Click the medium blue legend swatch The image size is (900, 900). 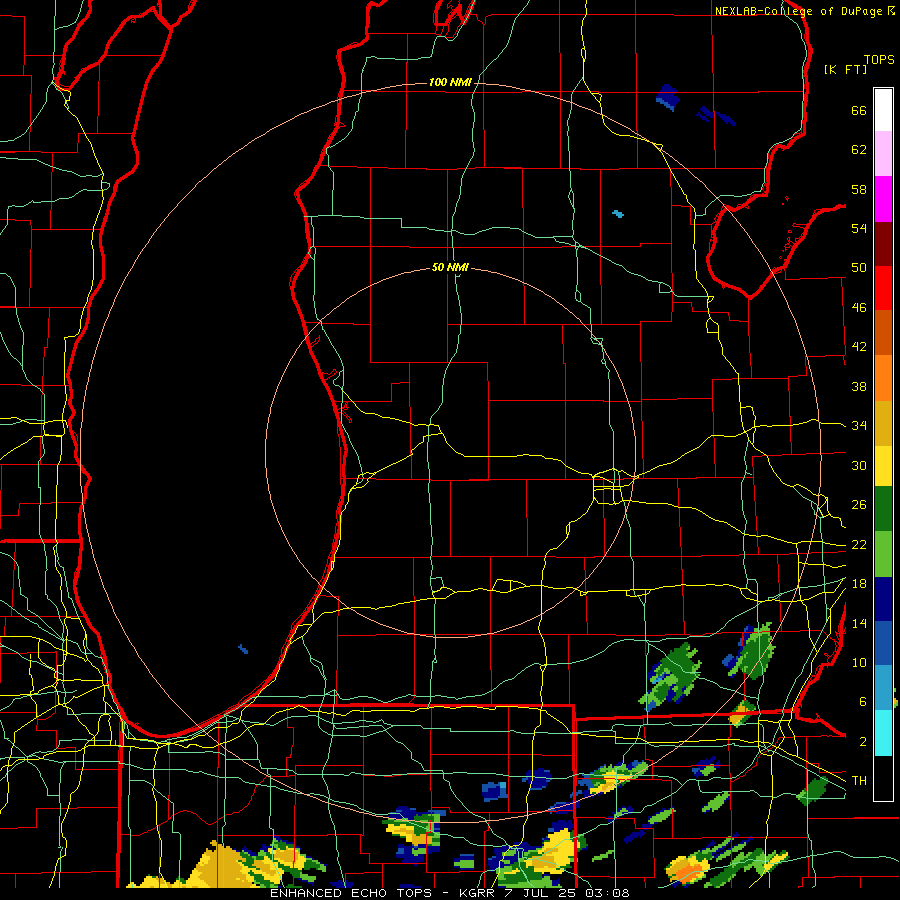[883, 643]
